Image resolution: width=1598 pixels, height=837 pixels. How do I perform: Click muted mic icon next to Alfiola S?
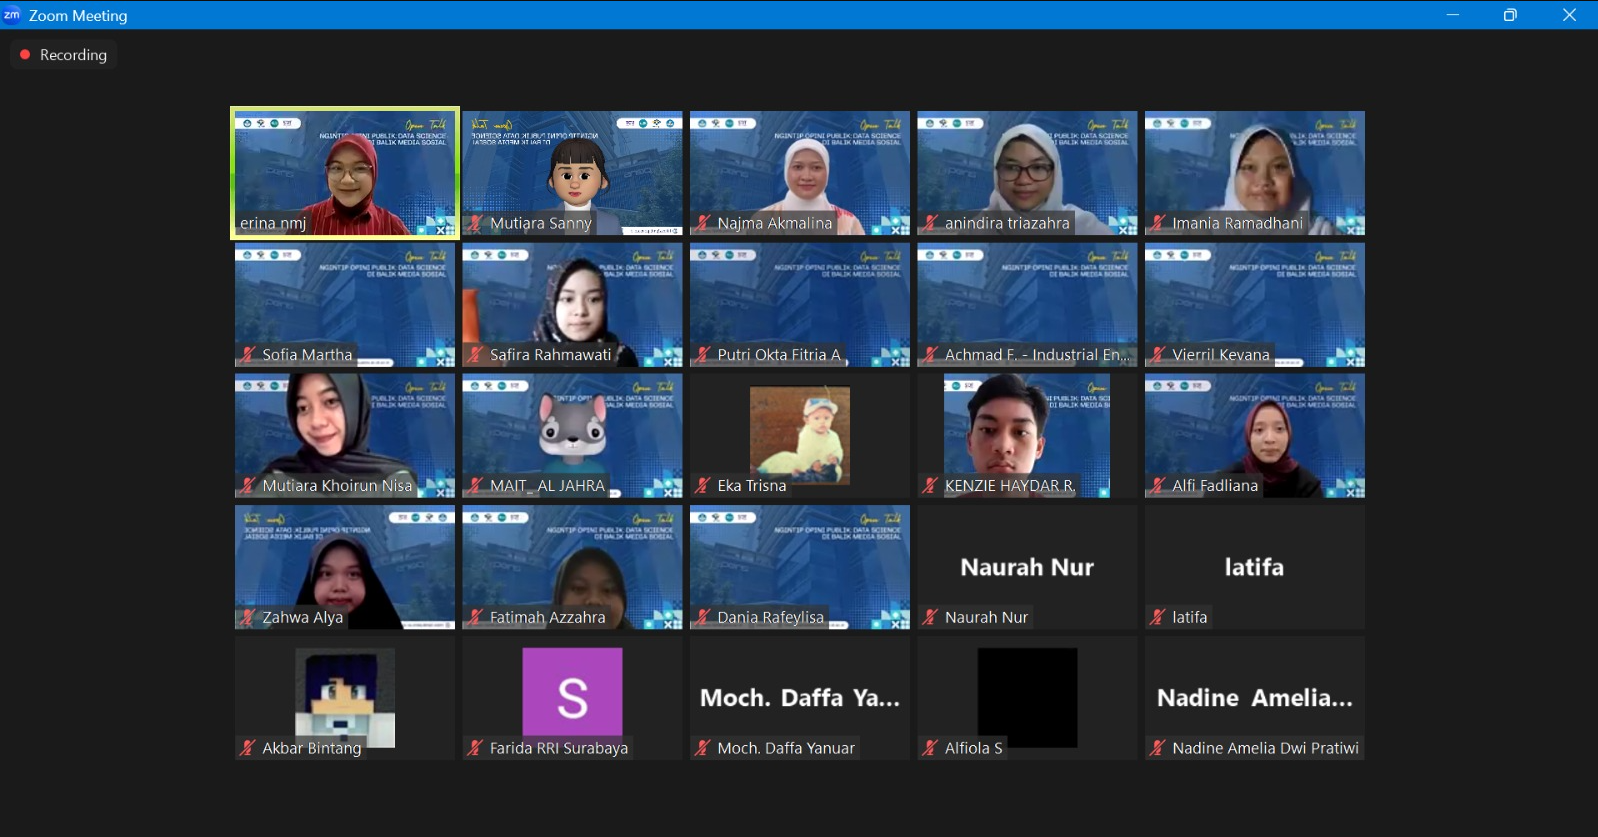coord(931,747)
